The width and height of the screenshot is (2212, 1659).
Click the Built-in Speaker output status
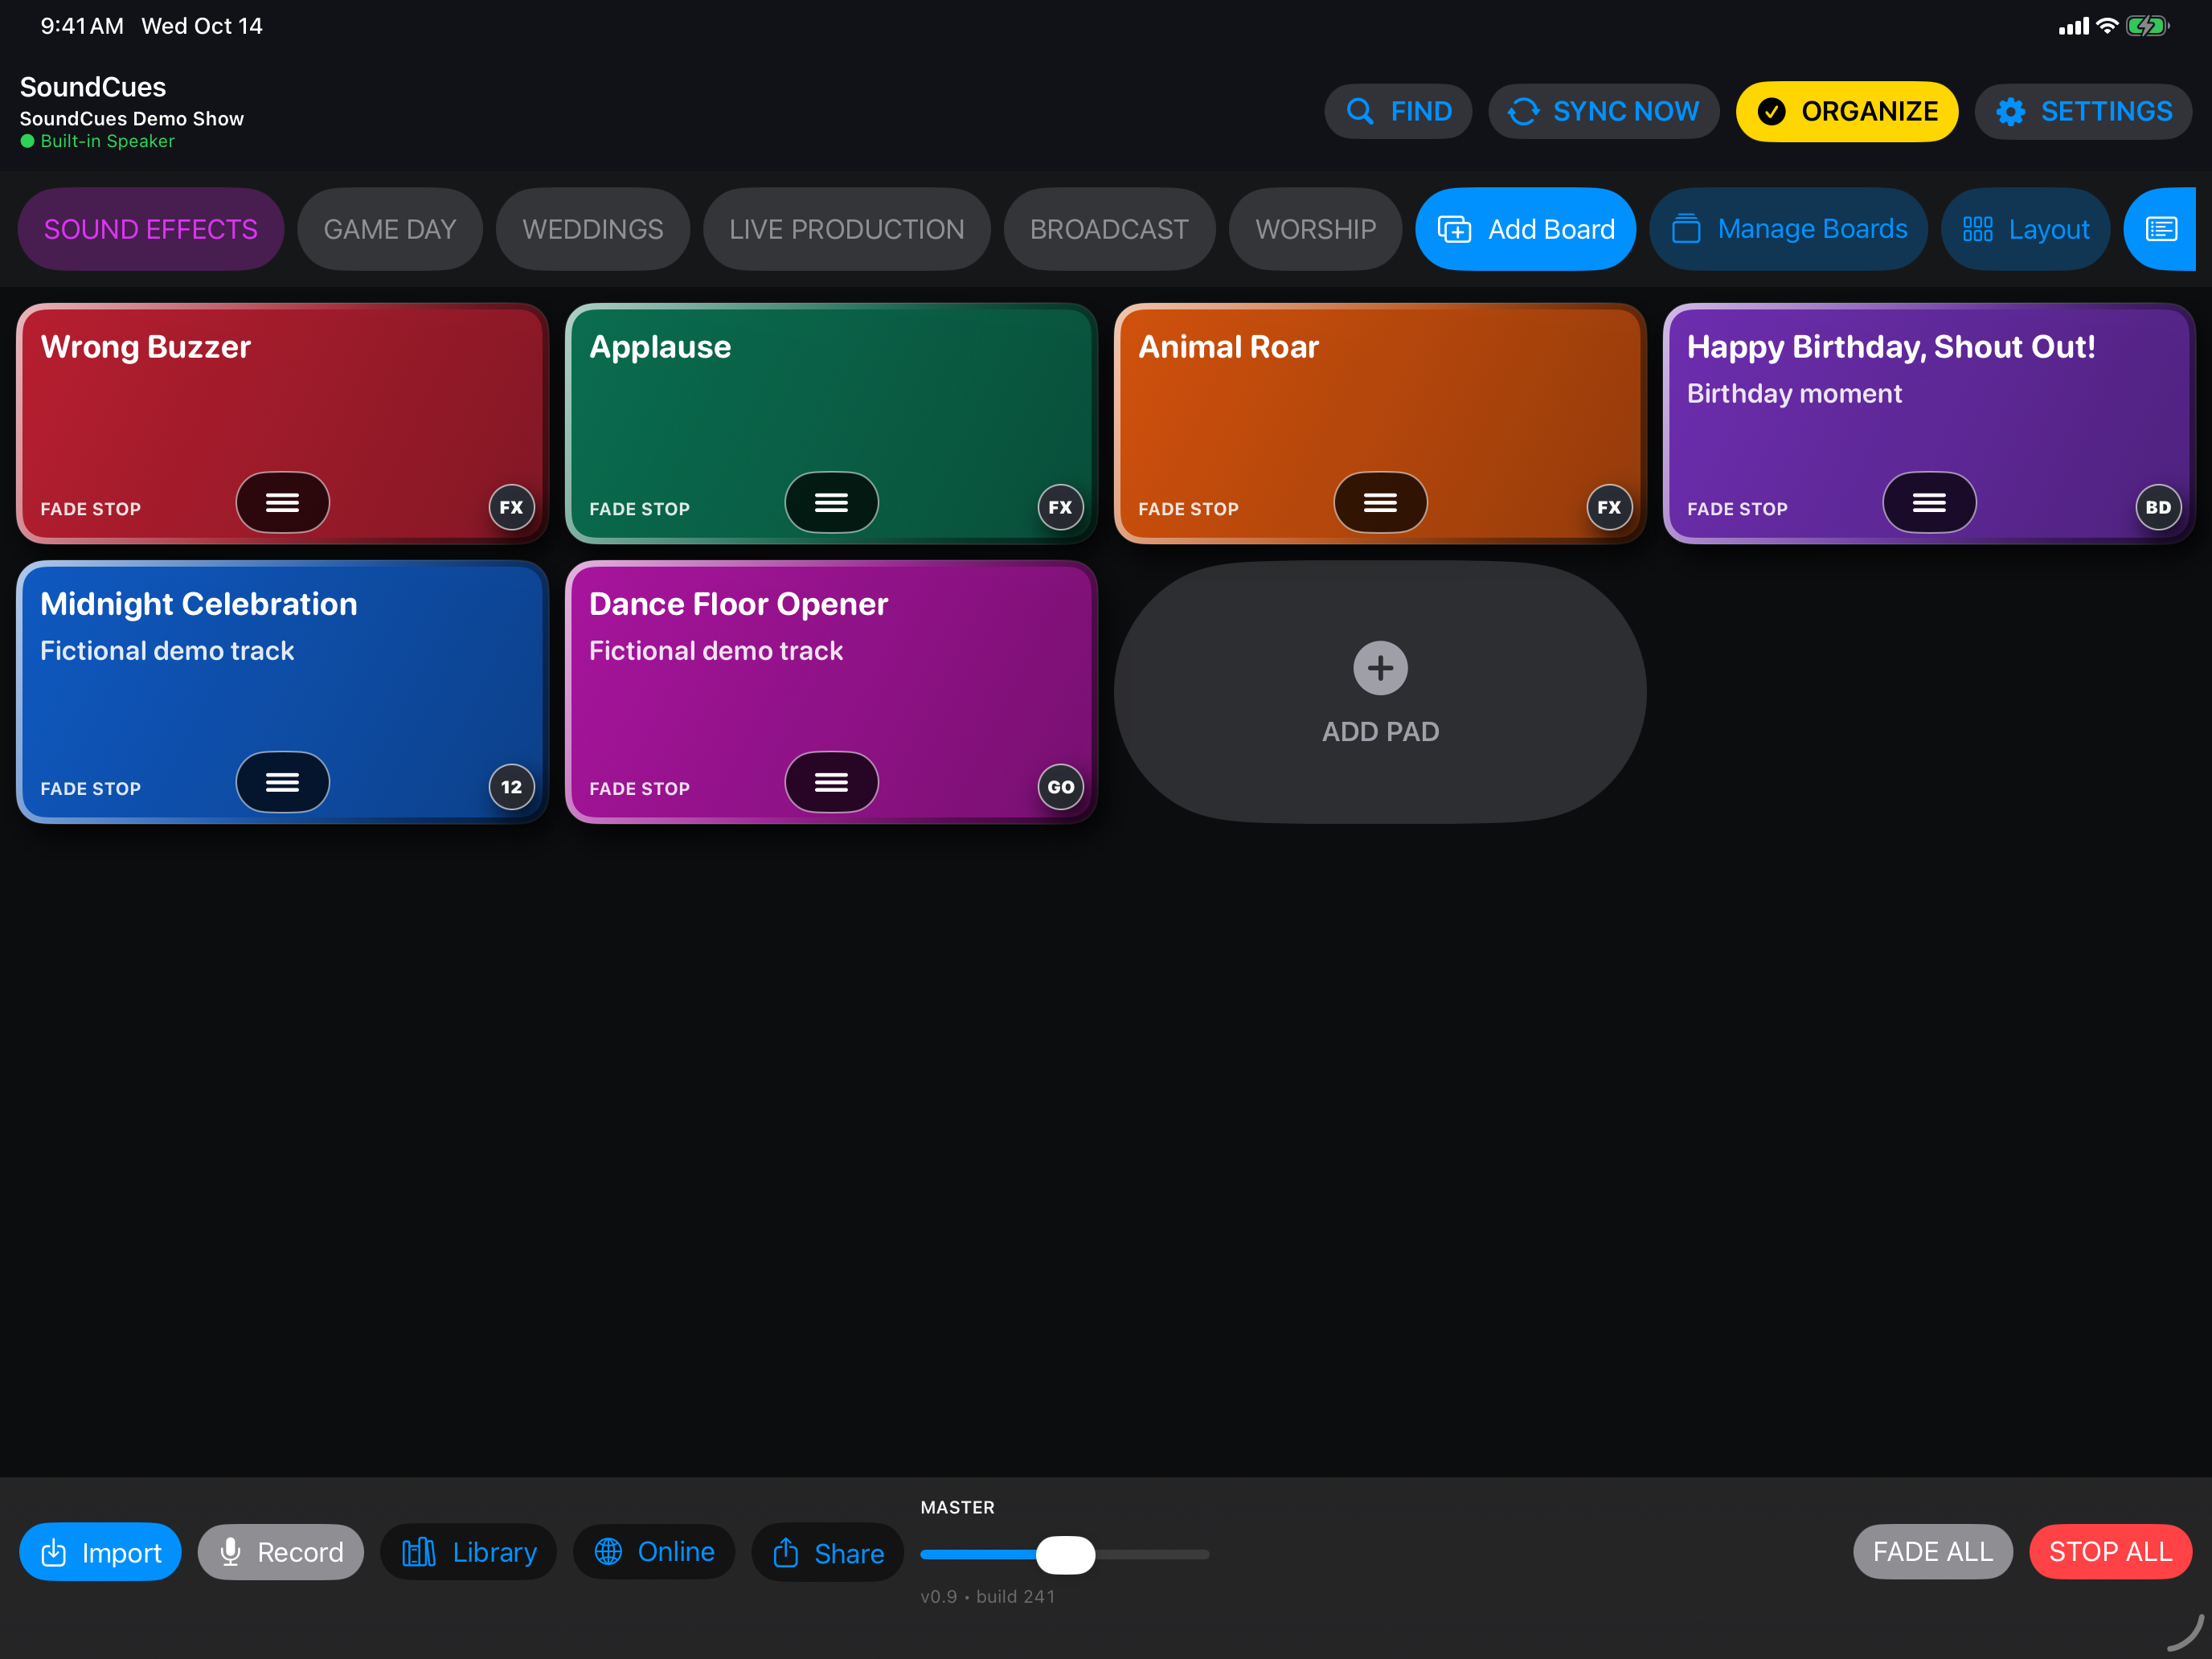pyautogui.click(x=98, y=141)
